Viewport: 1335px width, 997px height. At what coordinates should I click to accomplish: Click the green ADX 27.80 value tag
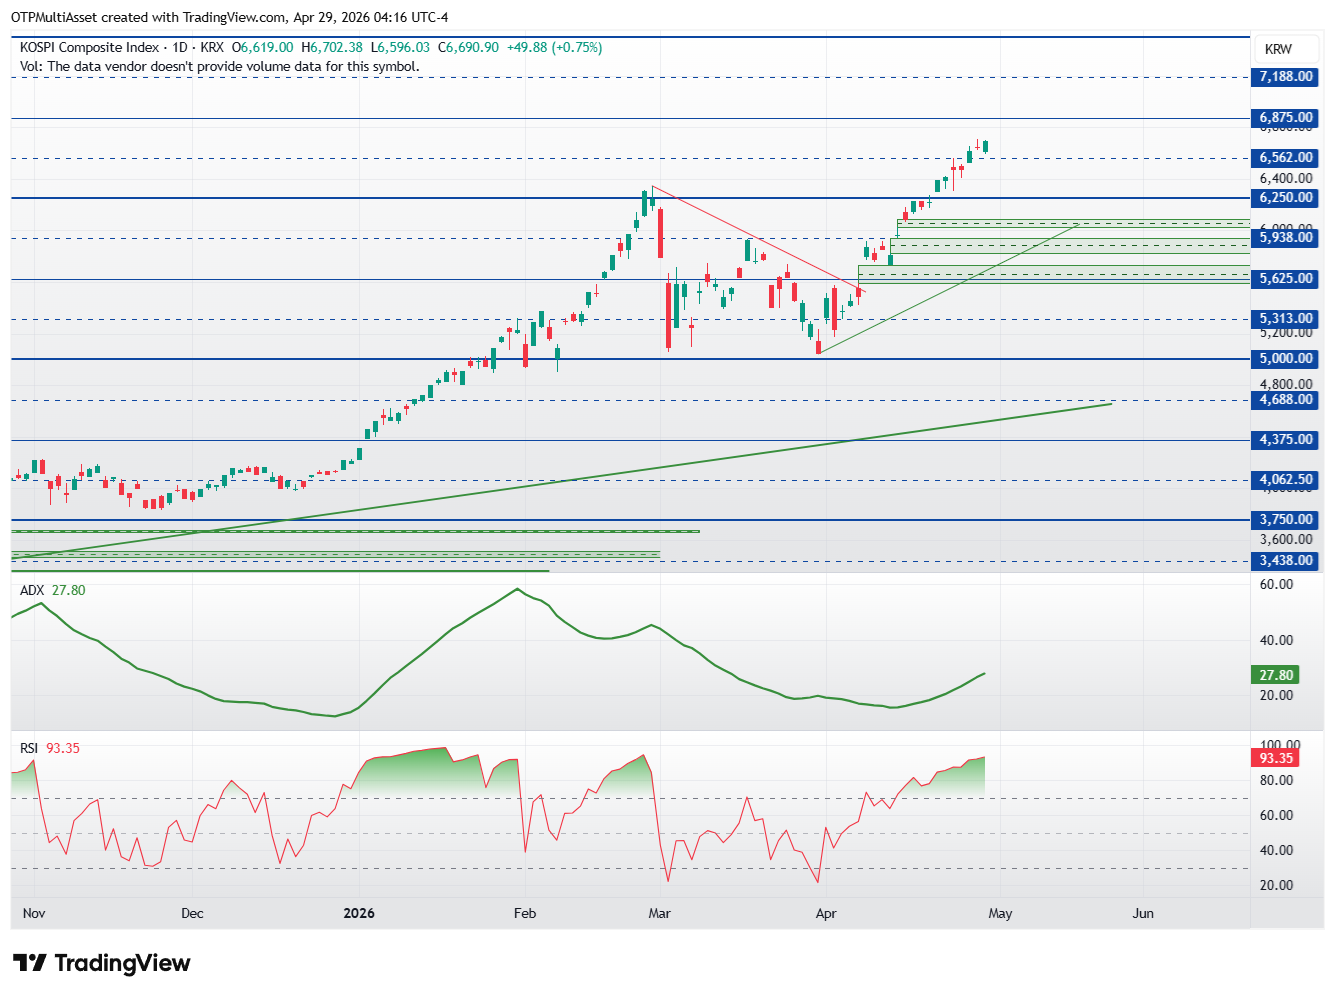1276,675
